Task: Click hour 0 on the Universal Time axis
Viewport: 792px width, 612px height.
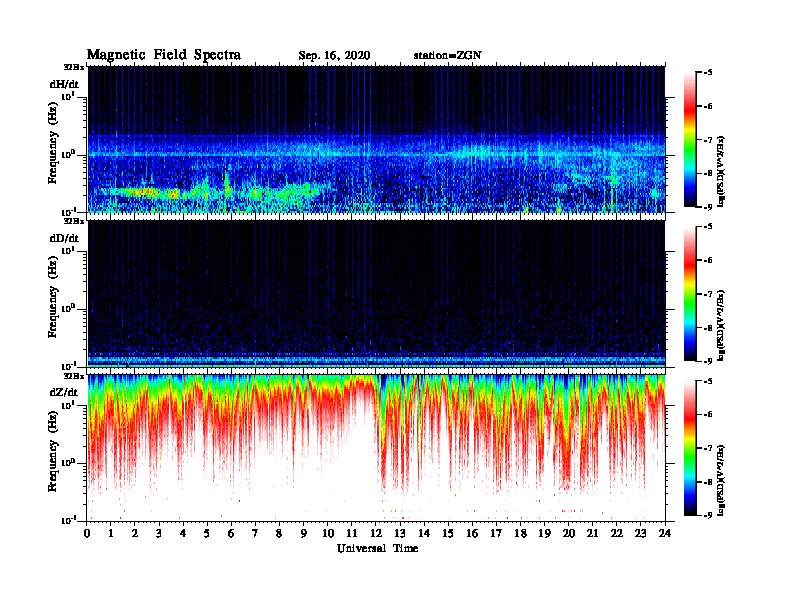Action: coord(87,533)
